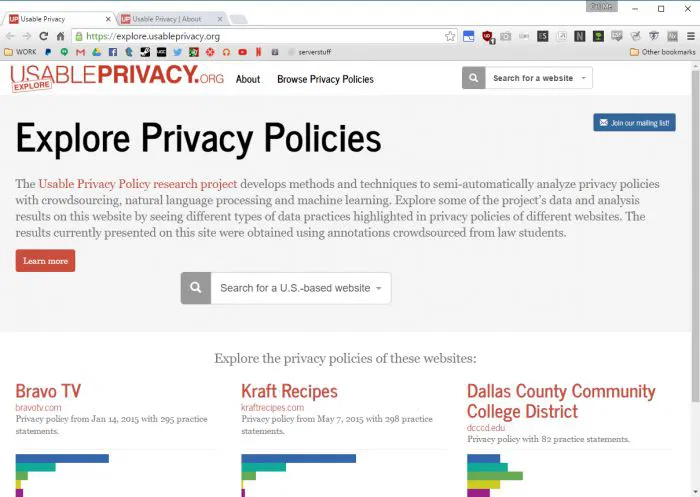700x497 pixels.
Task: Click the dark ES extension icon
Action: 542,36
